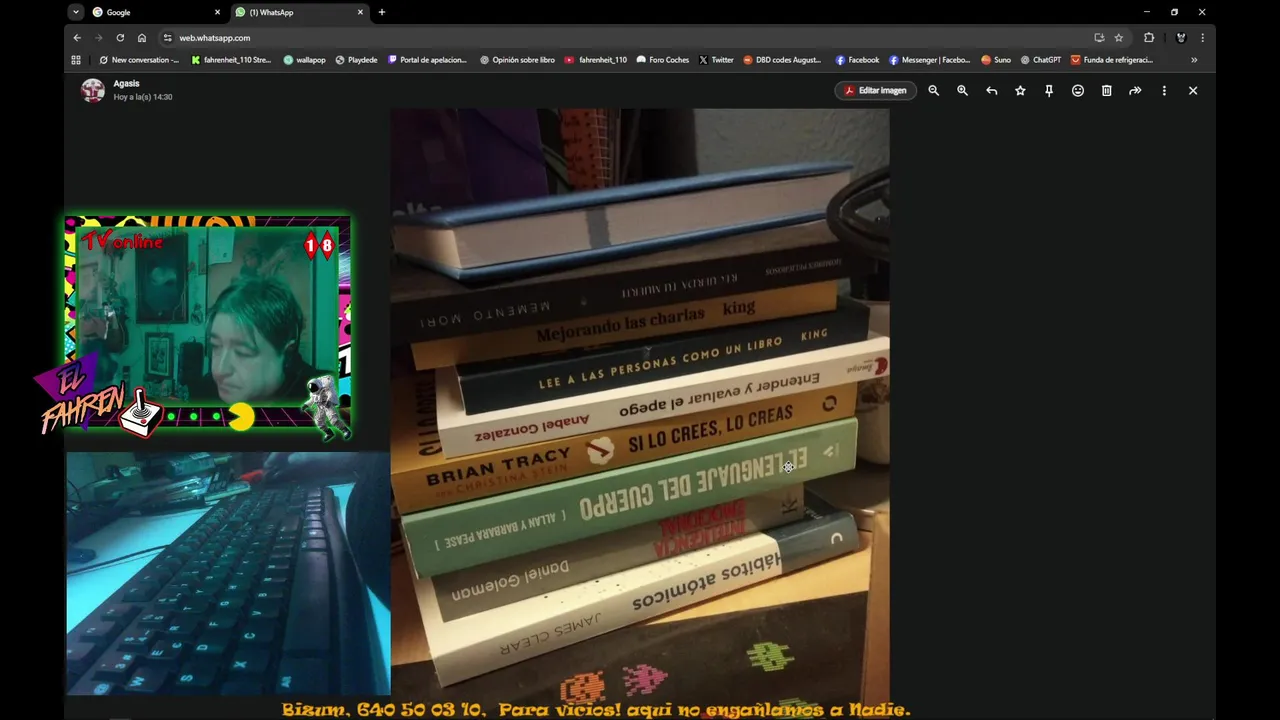Screen dimensions: 1280x720
Task: Expand the tab search dropdown
Action: (x=75, y=12)
